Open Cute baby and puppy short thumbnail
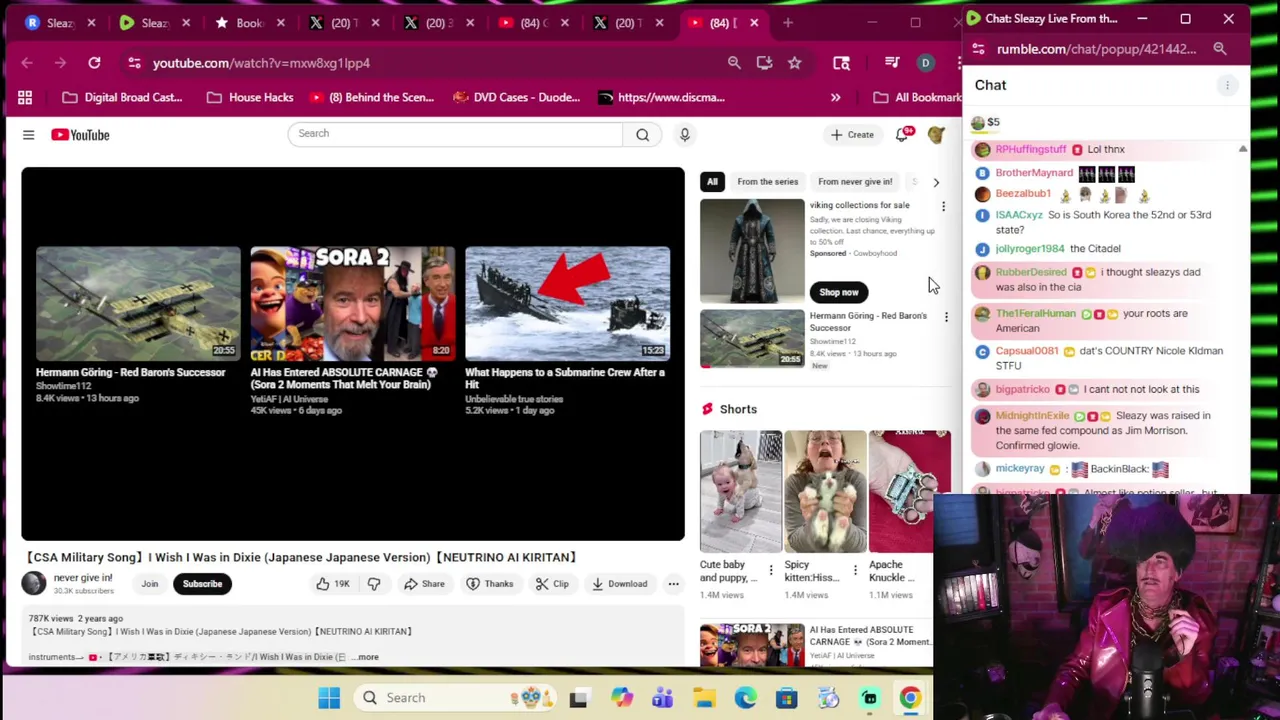The image size is (1280, 720). coord(741,491)
